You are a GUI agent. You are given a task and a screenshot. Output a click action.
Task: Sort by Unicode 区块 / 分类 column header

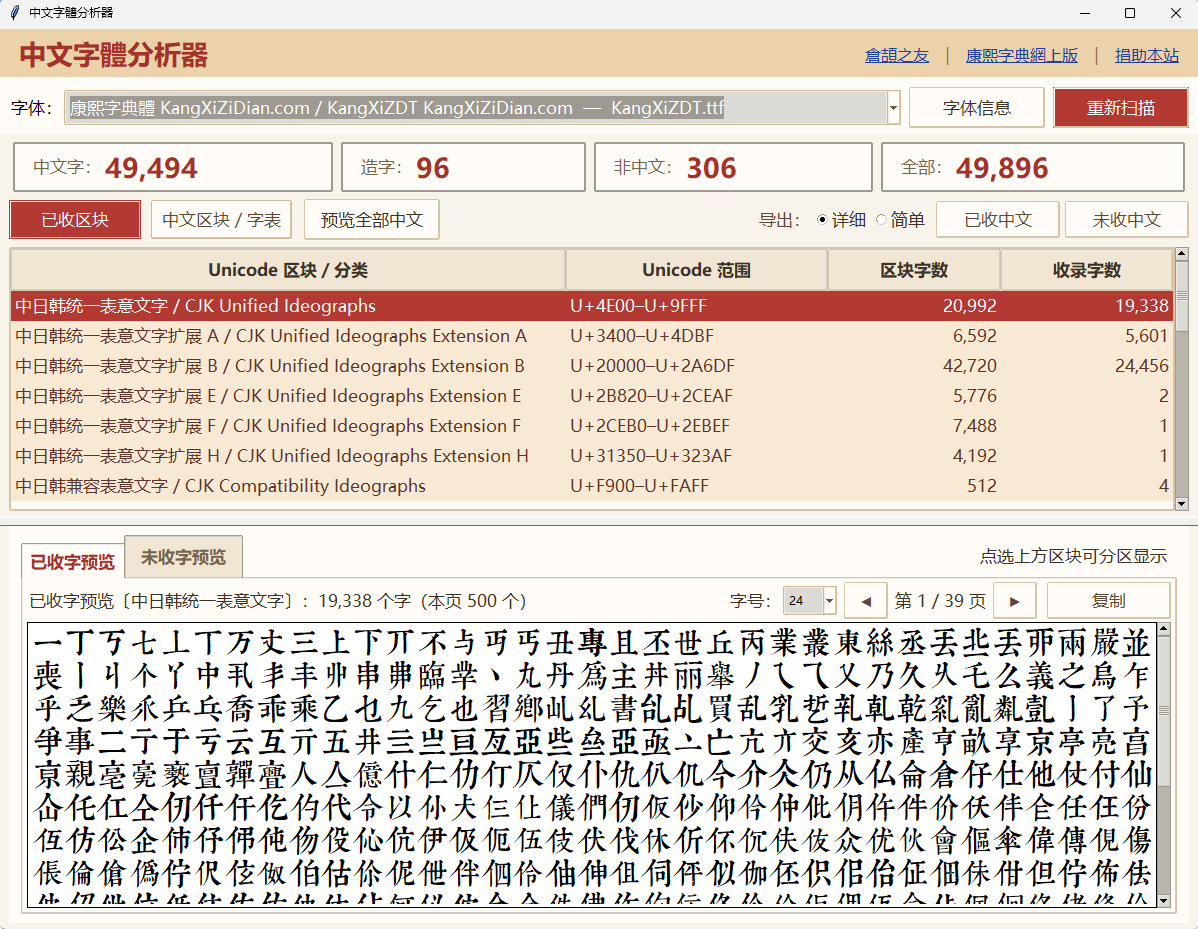[x=288, y=270]
